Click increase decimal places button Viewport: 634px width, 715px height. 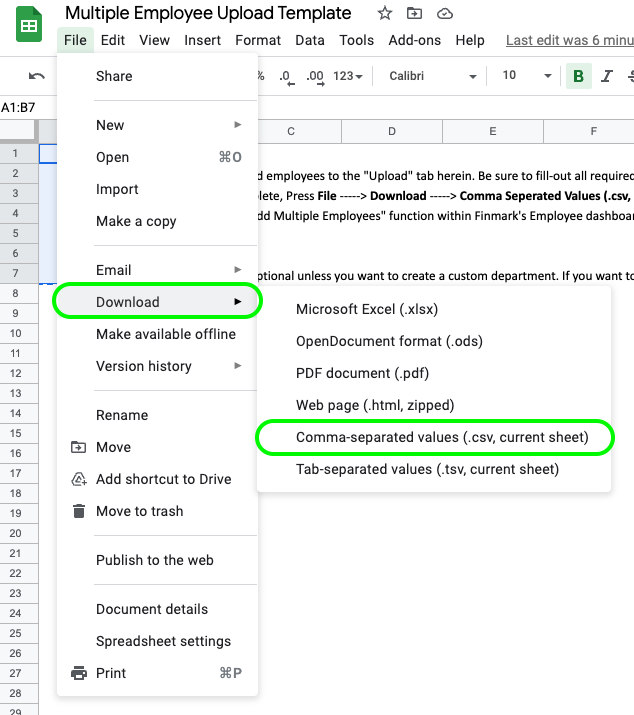pyautogui.click(x=314, y=76)
